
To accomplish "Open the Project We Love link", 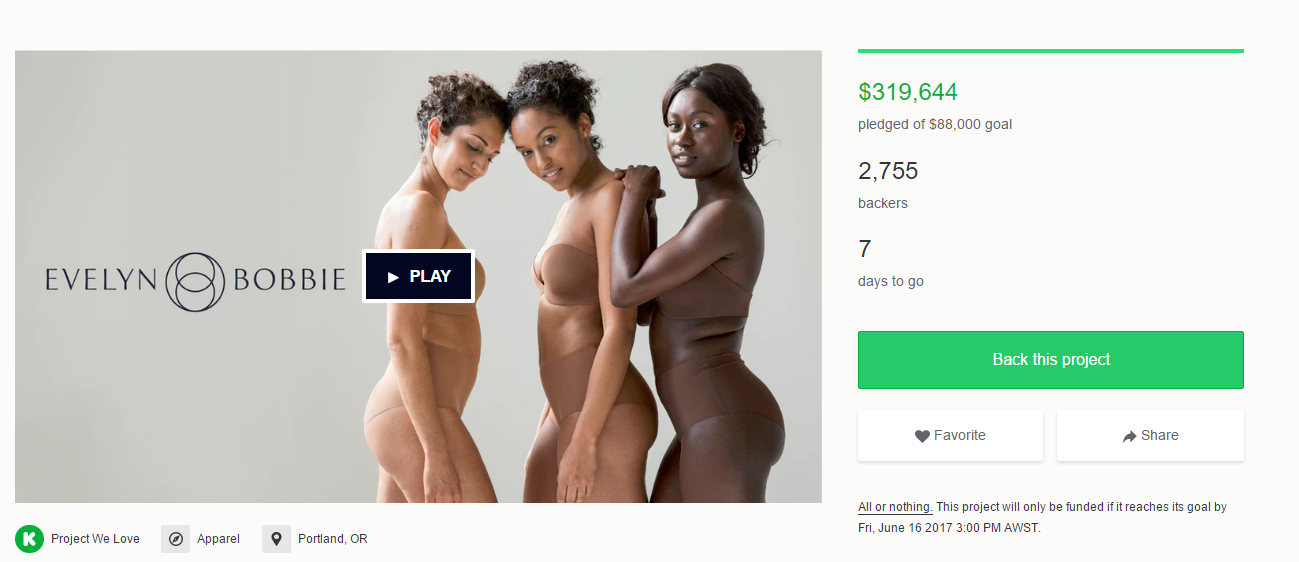I will coord(95,539).
